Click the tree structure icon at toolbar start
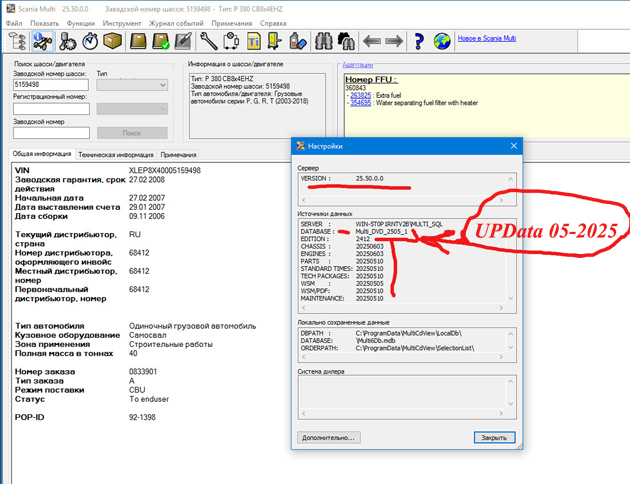630x484 pixels. click(17, 41)
